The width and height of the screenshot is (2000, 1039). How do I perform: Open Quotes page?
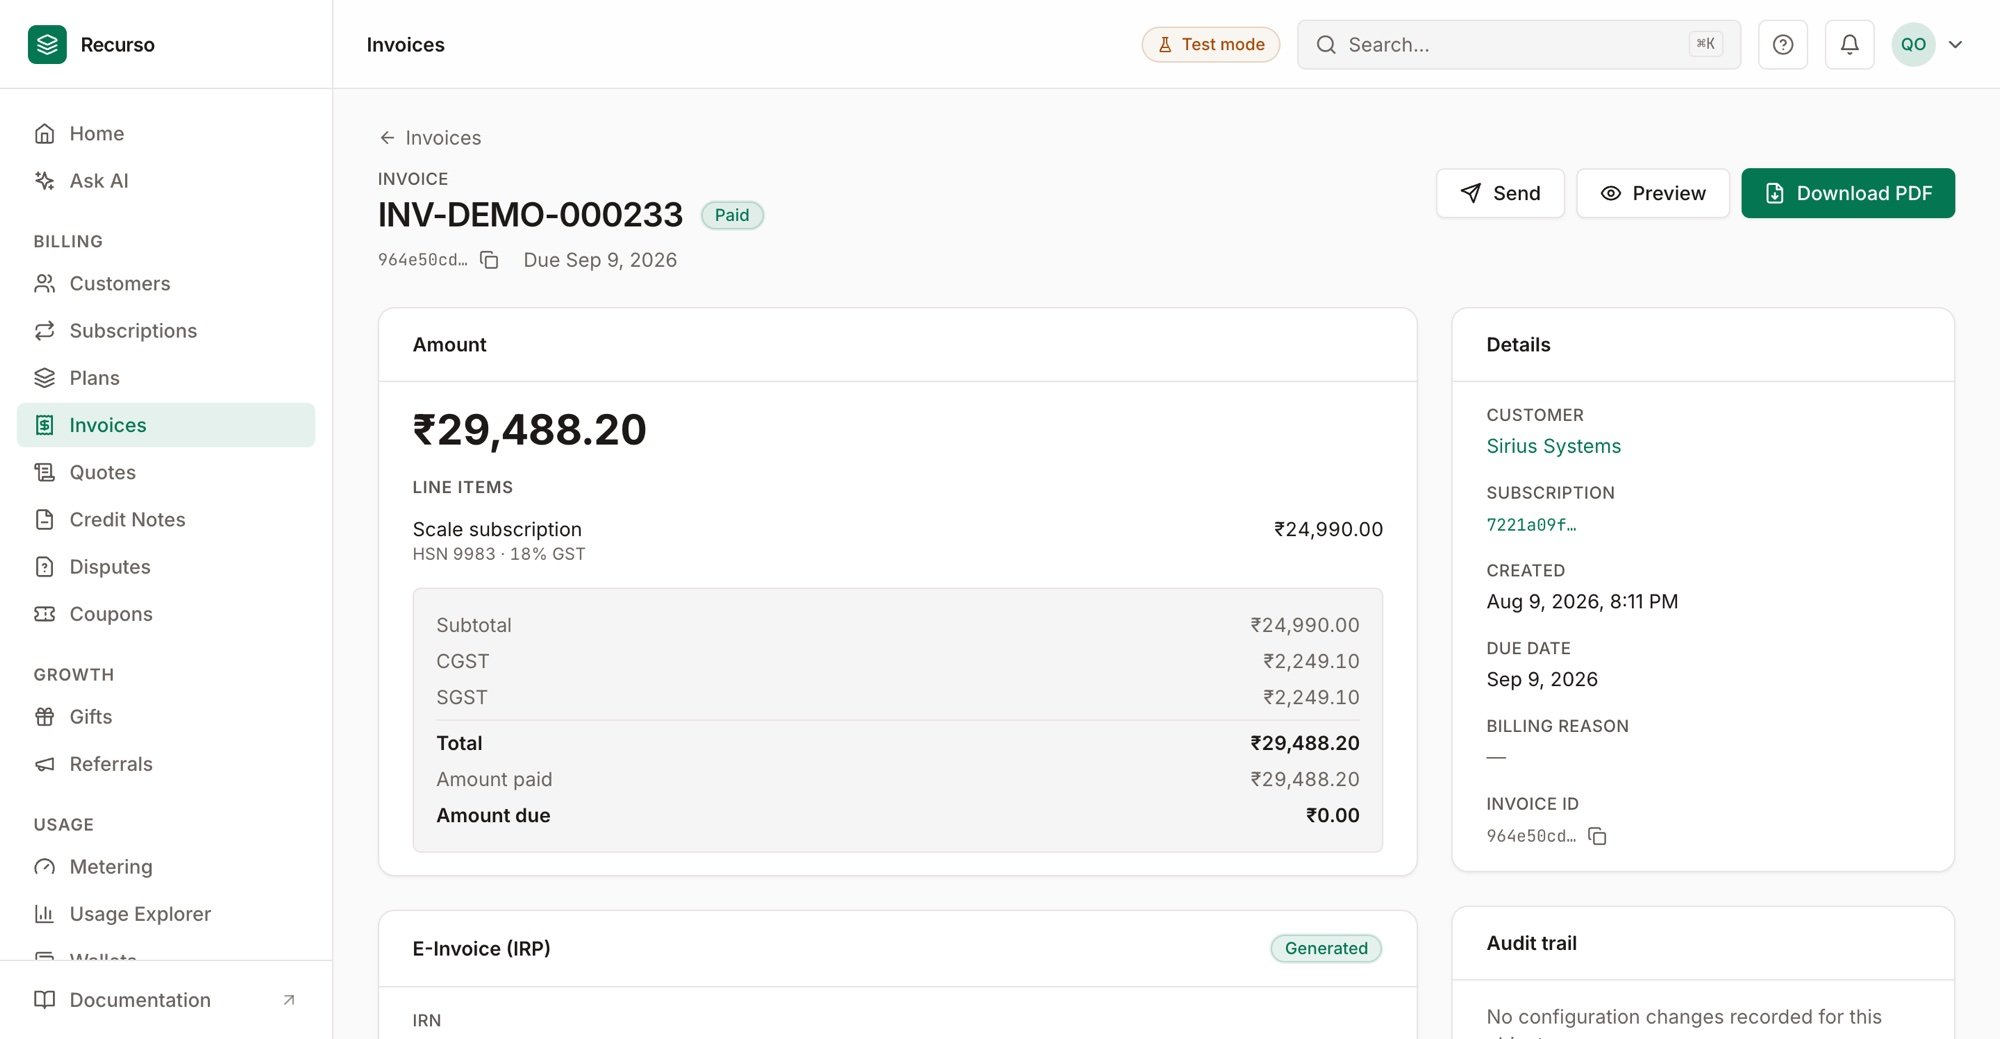point(166,472)
